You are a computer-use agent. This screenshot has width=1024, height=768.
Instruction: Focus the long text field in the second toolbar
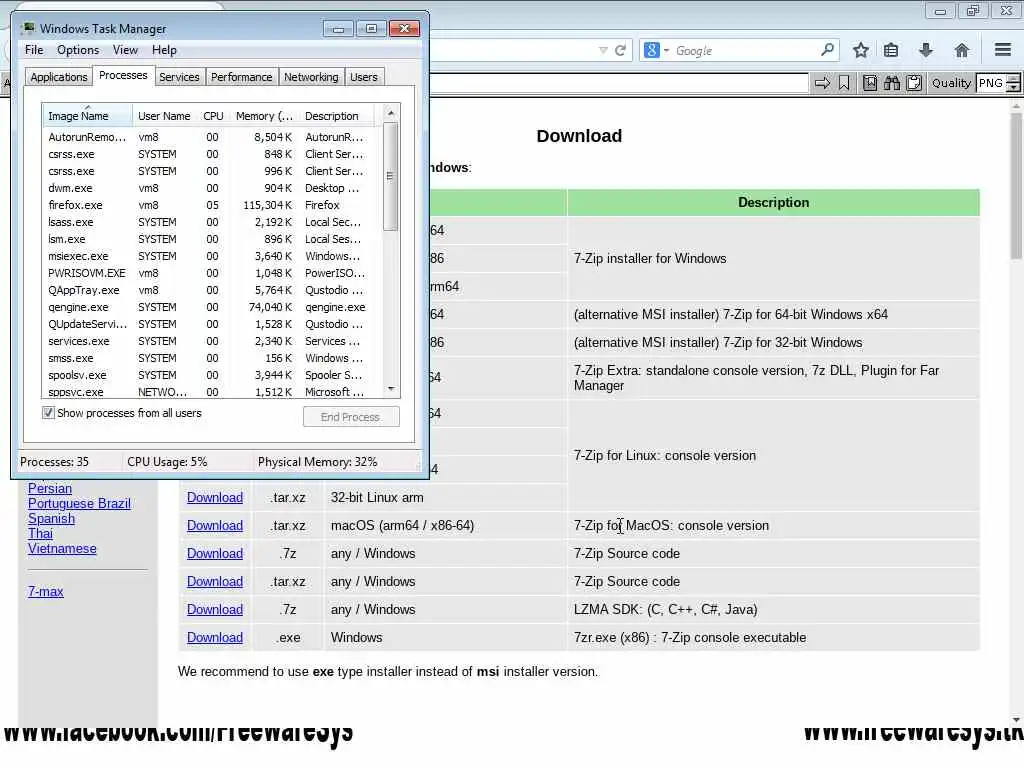619,83
